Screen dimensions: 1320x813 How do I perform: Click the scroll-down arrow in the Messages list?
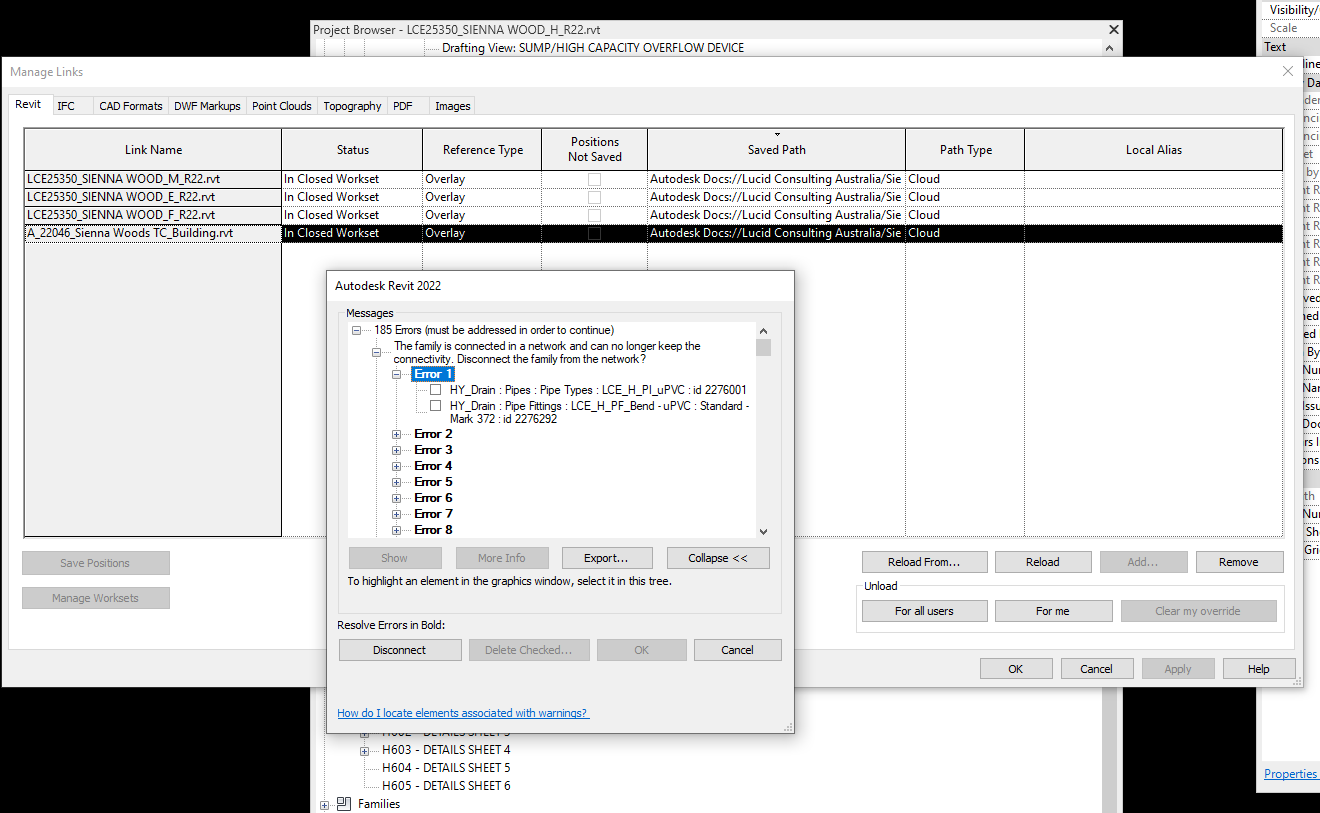click(x=763, y=531)
